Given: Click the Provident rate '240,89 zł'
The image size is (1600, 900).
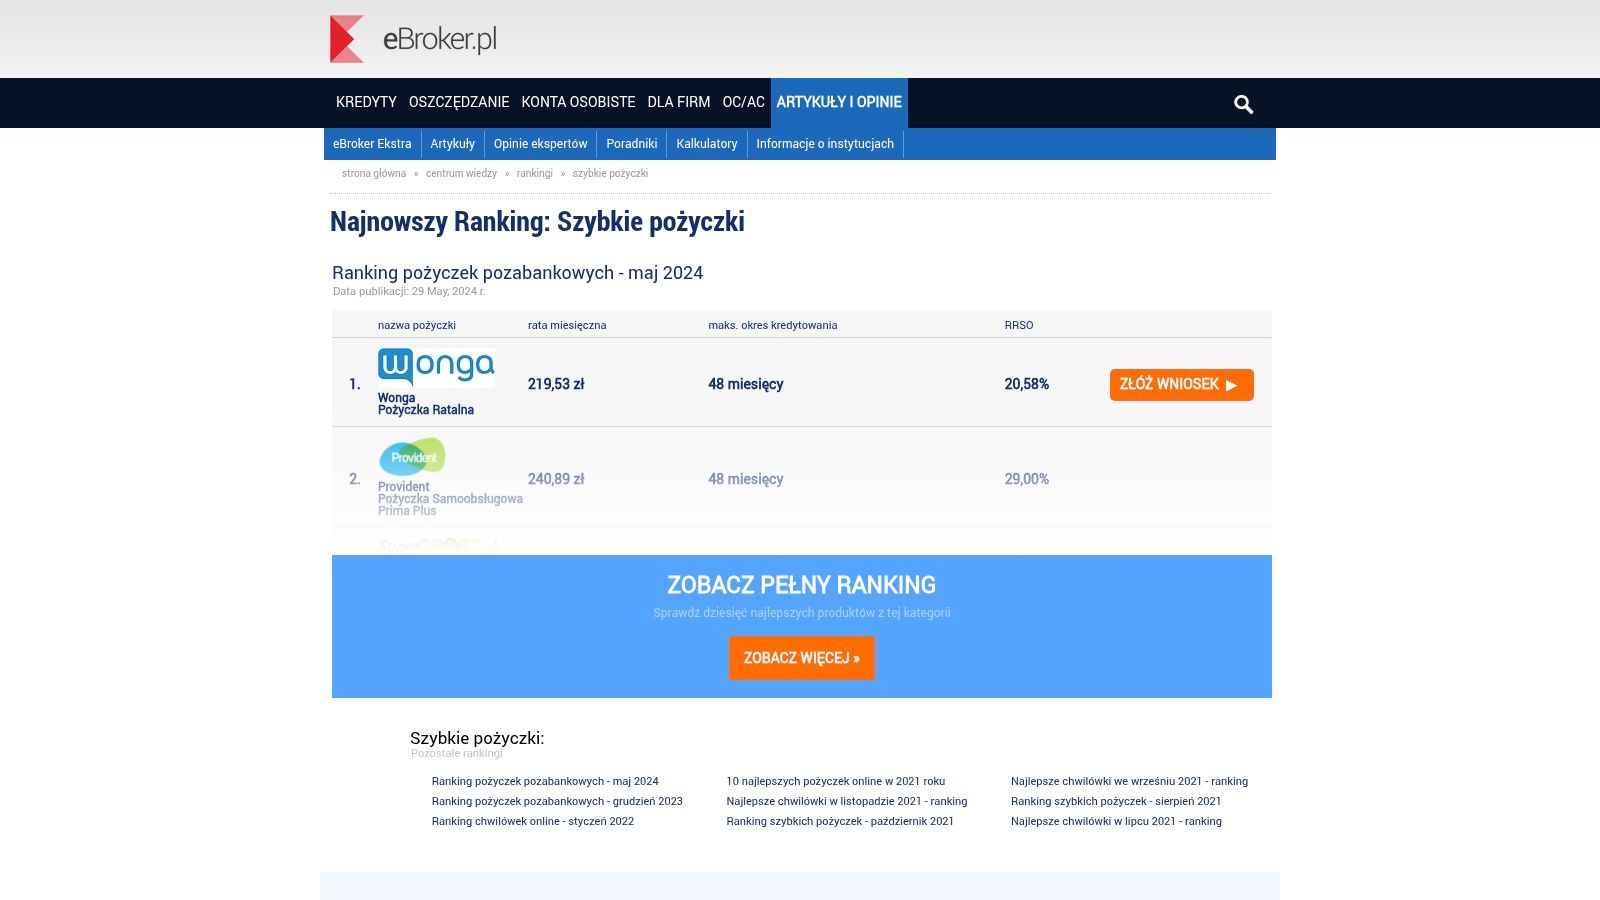Looking at the screenshot, I should click(556, 479).
